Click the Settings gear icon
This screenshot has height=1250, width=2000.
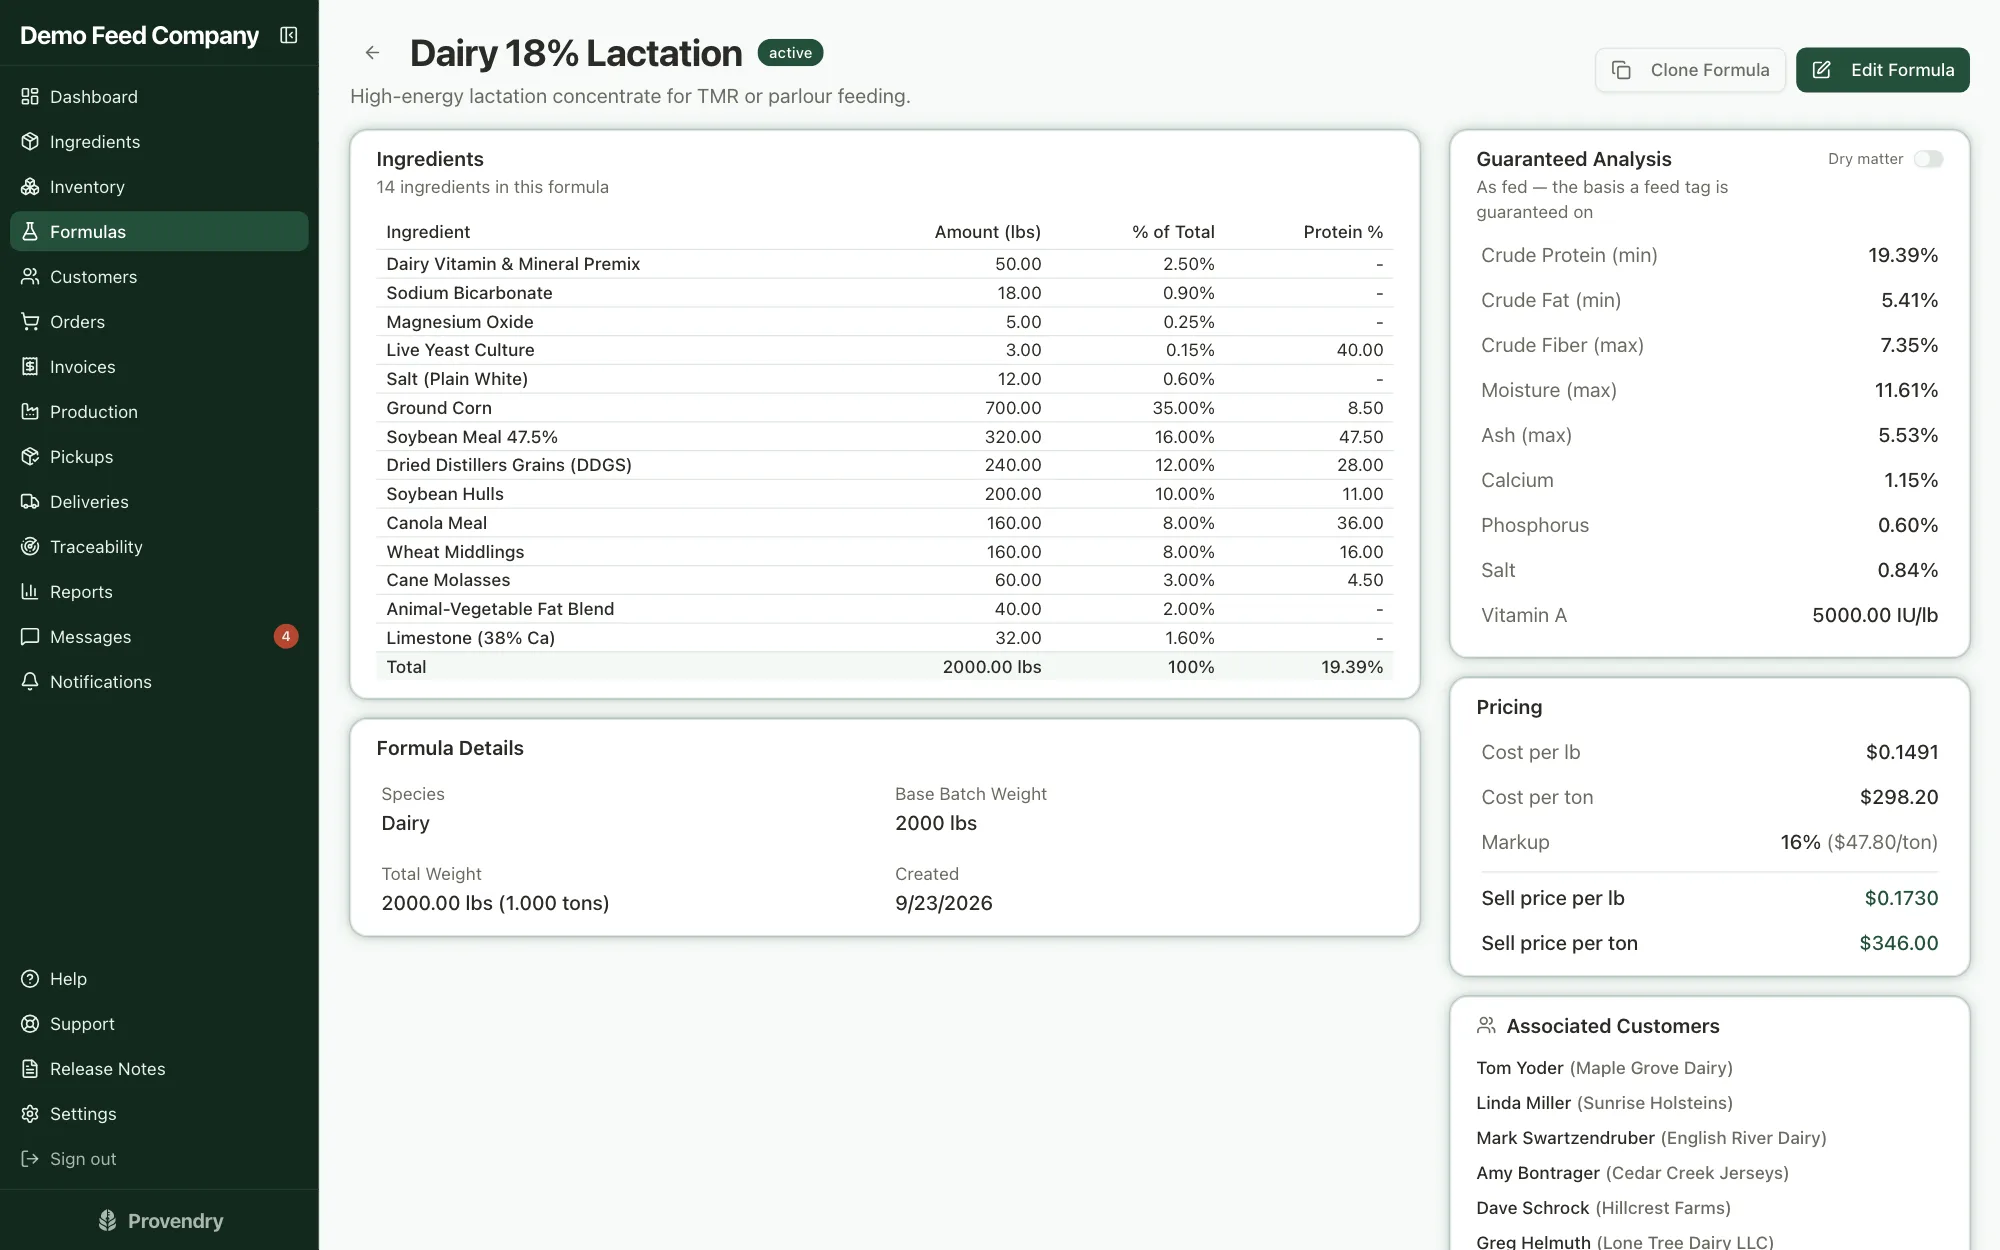(30, 1114)
